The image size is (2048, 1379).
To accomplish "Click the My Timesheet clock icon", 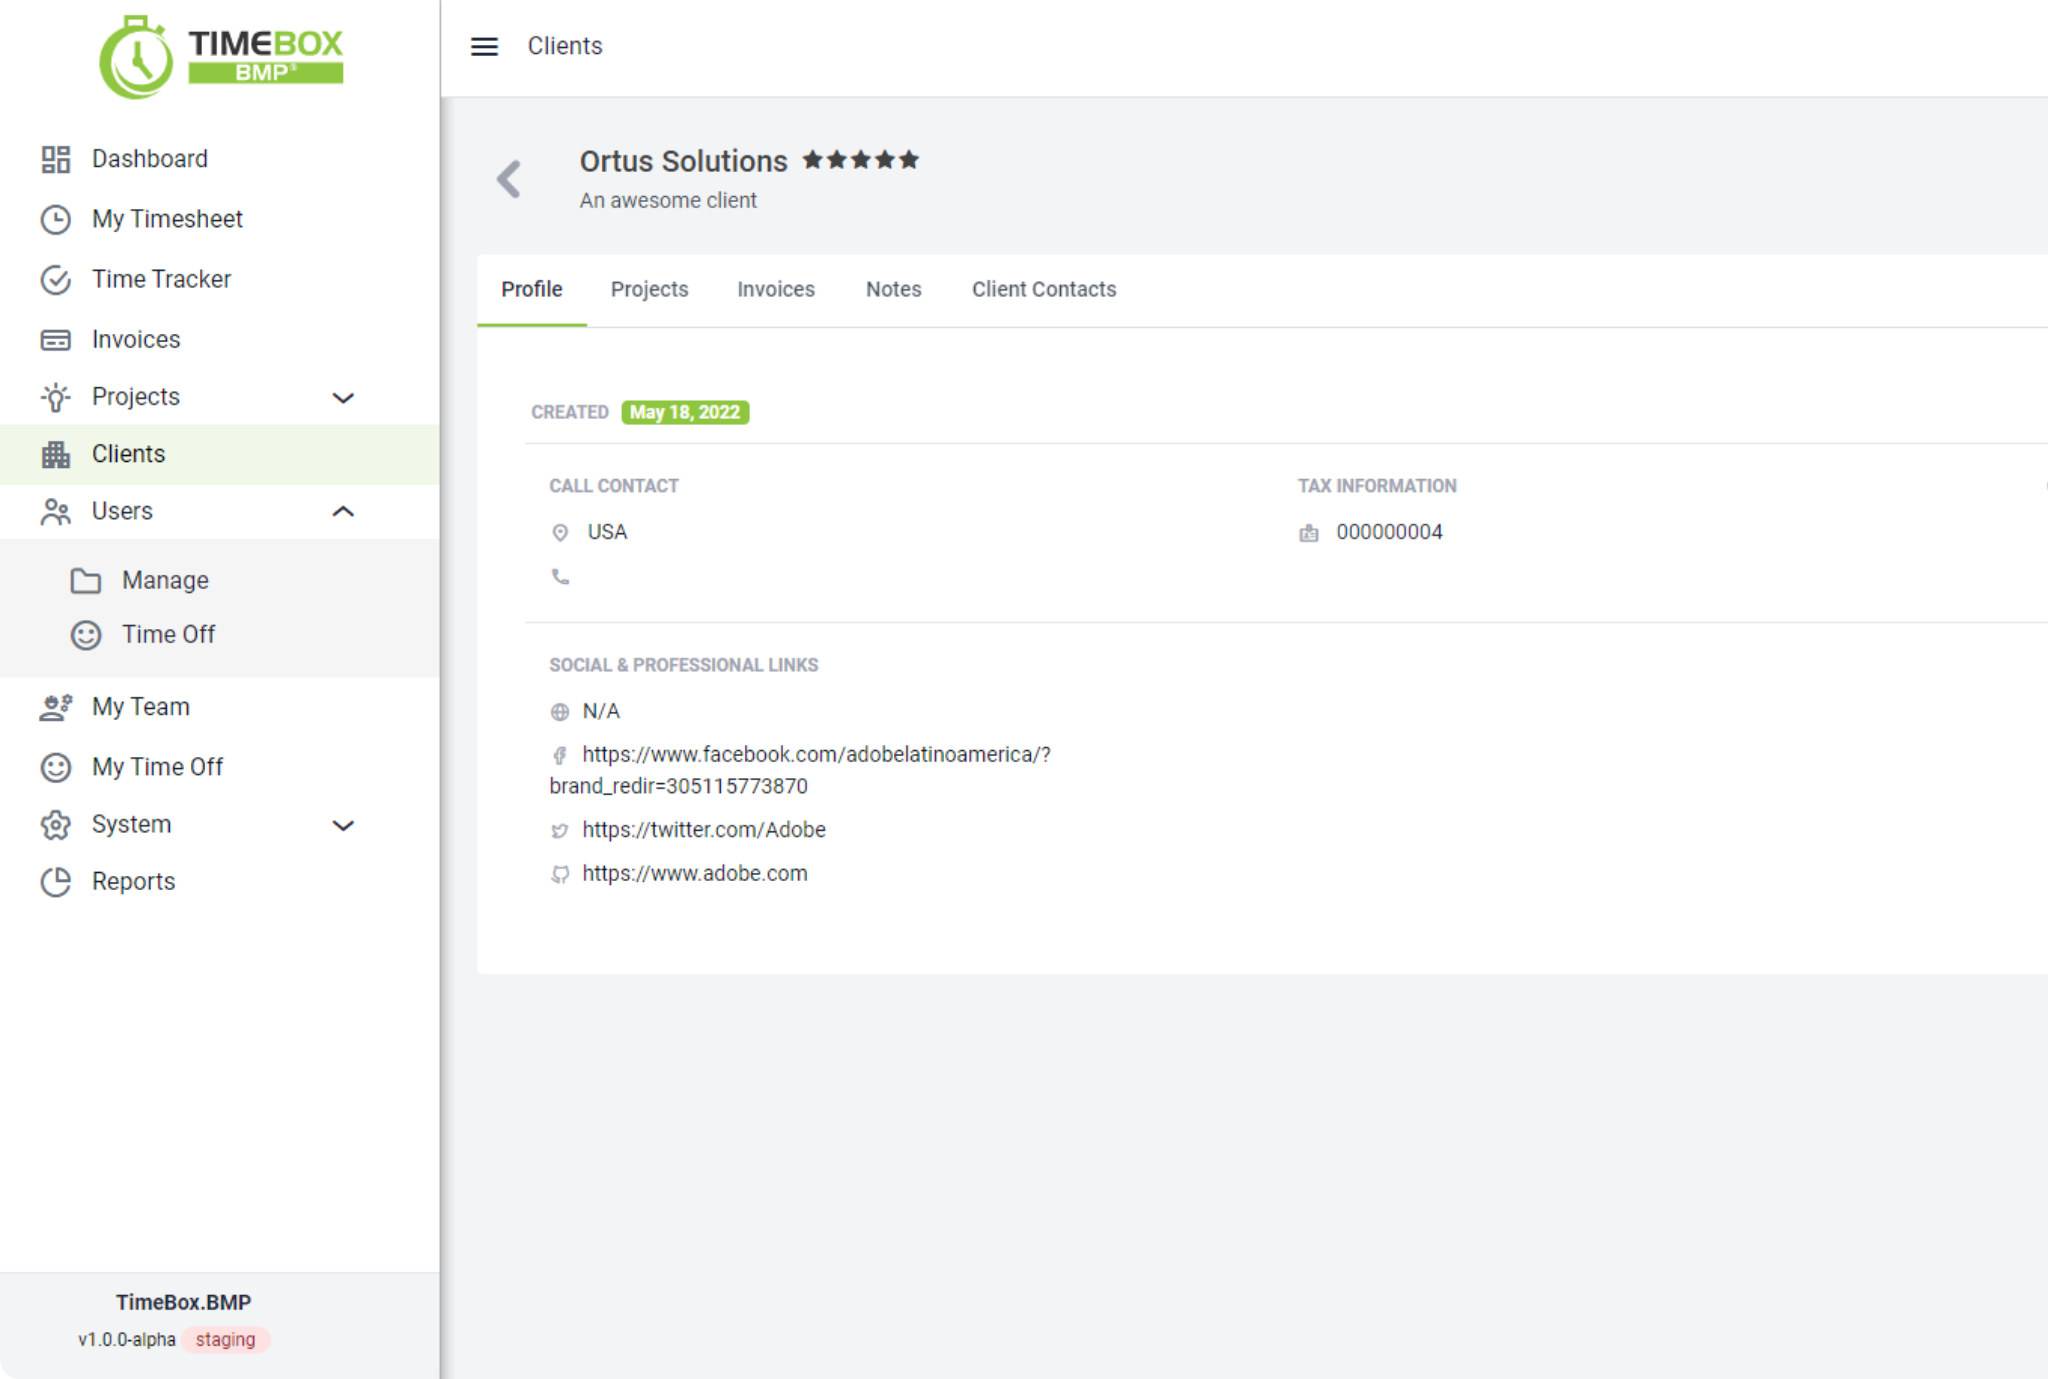I will pyautogui.click(x=56, y=219).
